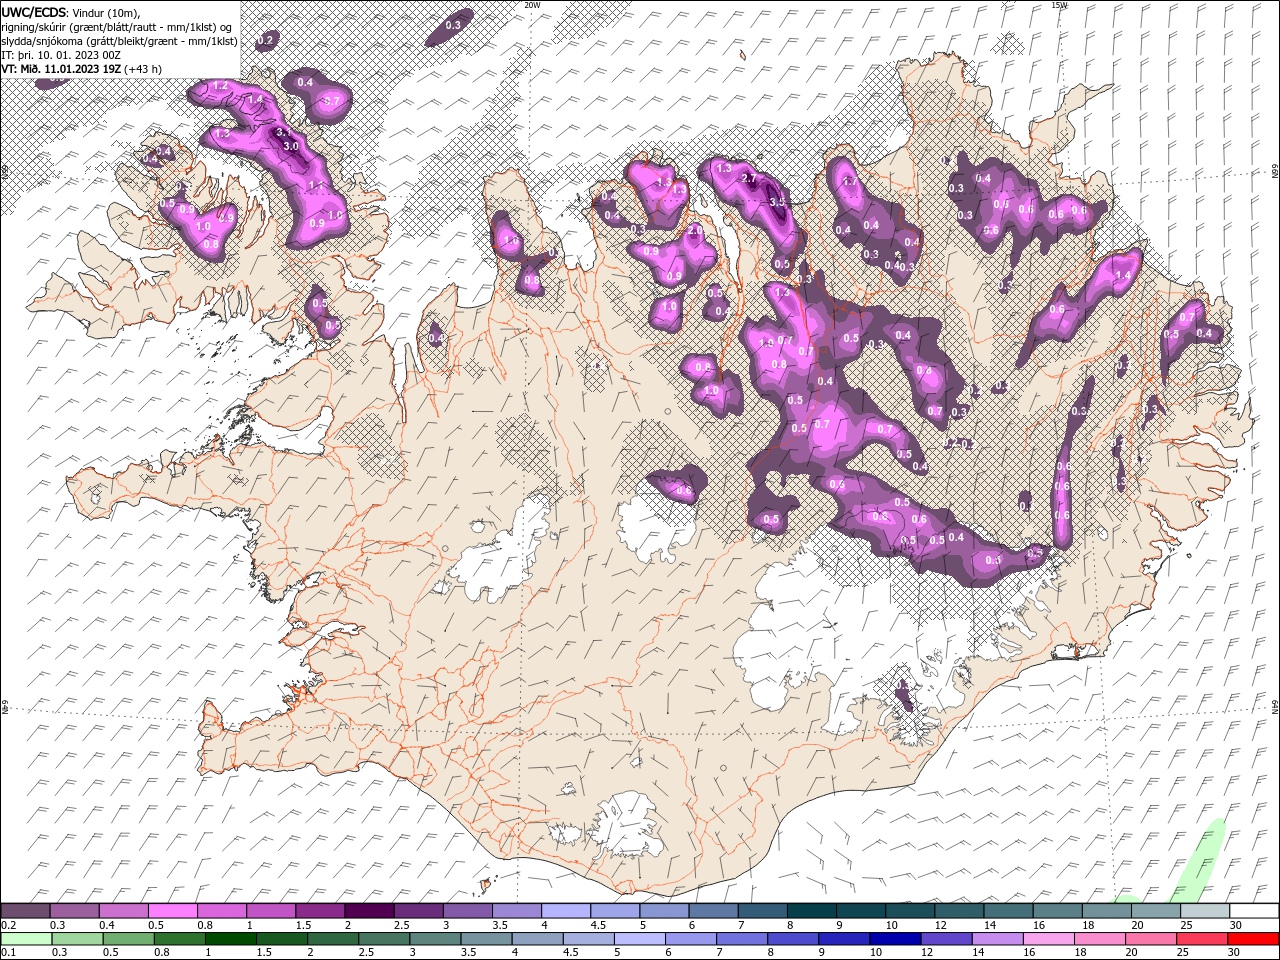This screenshot has width=1280, height=960.
Task: Select the deep navy rain swatch labeled 10
Action: 896,939
